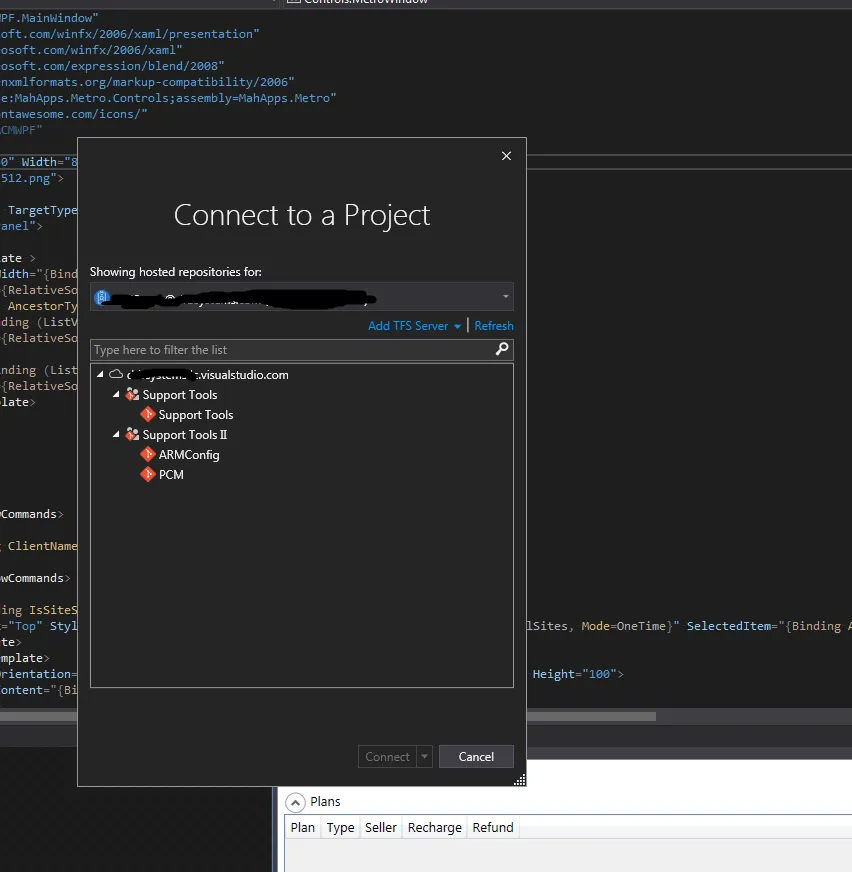Image resolution: width=852 pixels, height=872 pixels.
Task: Click the Support Tools team project icon
Action: click(x=132, y=395)
